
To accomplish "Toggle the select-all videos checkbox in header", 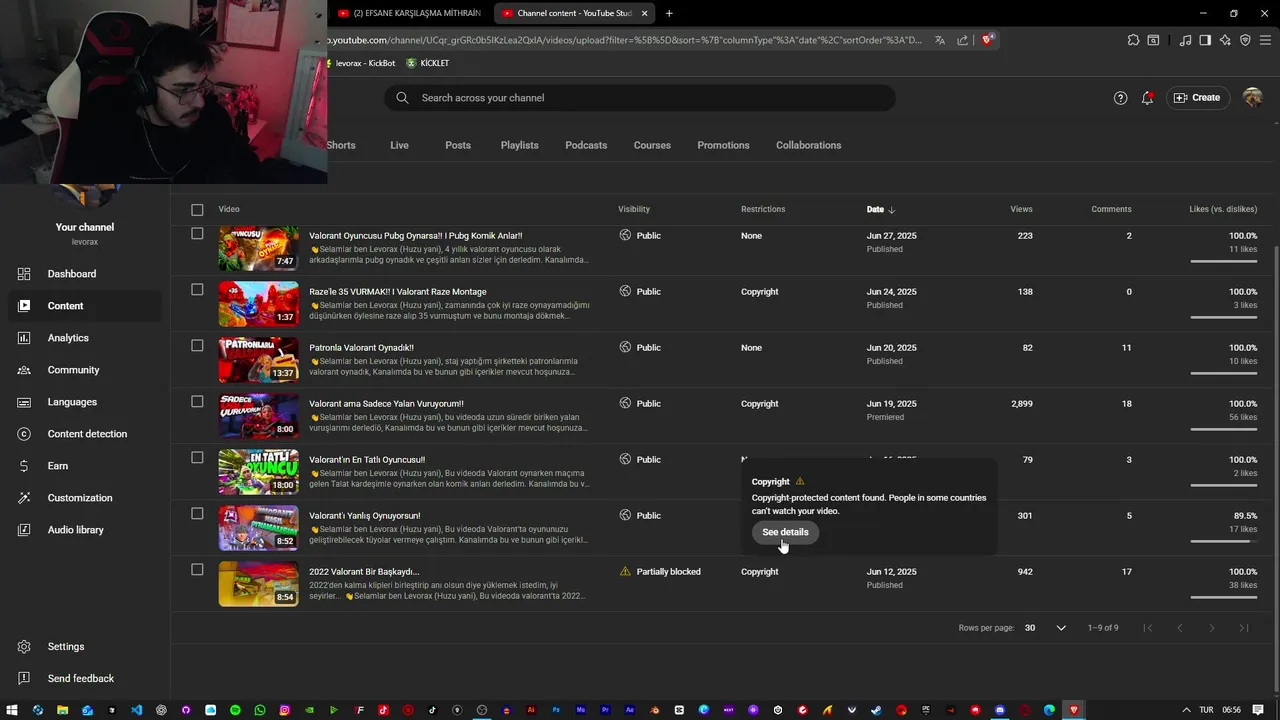I will [x=197, y=210].
